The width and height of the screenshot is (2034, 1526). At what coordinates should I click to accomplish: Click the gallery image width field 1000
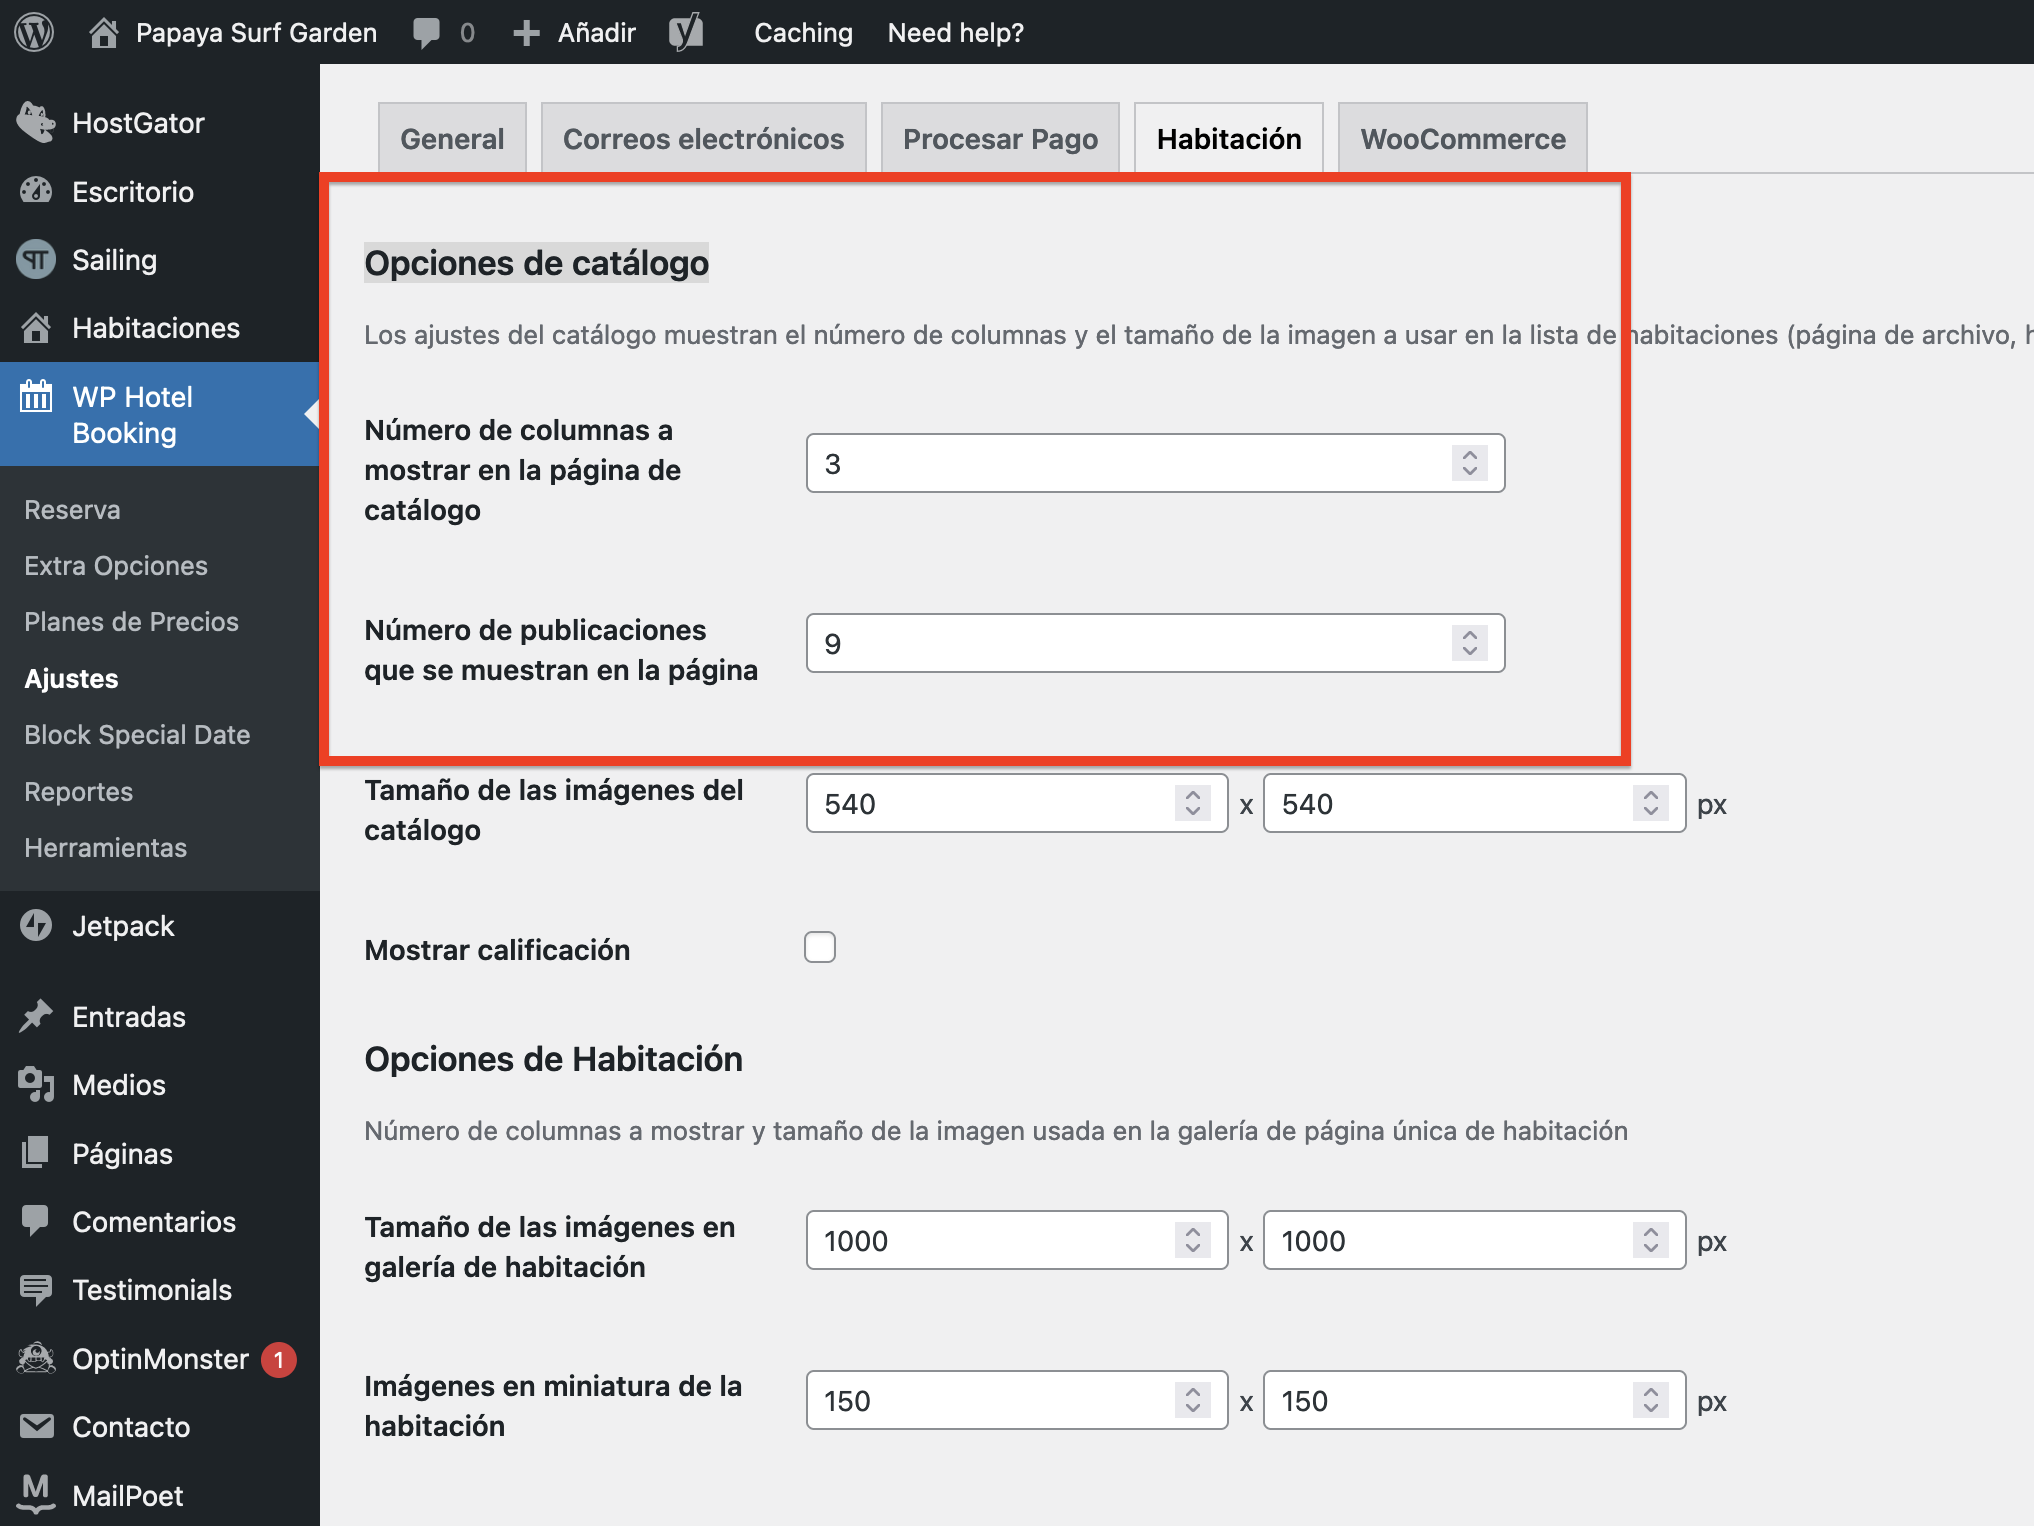990,1241
